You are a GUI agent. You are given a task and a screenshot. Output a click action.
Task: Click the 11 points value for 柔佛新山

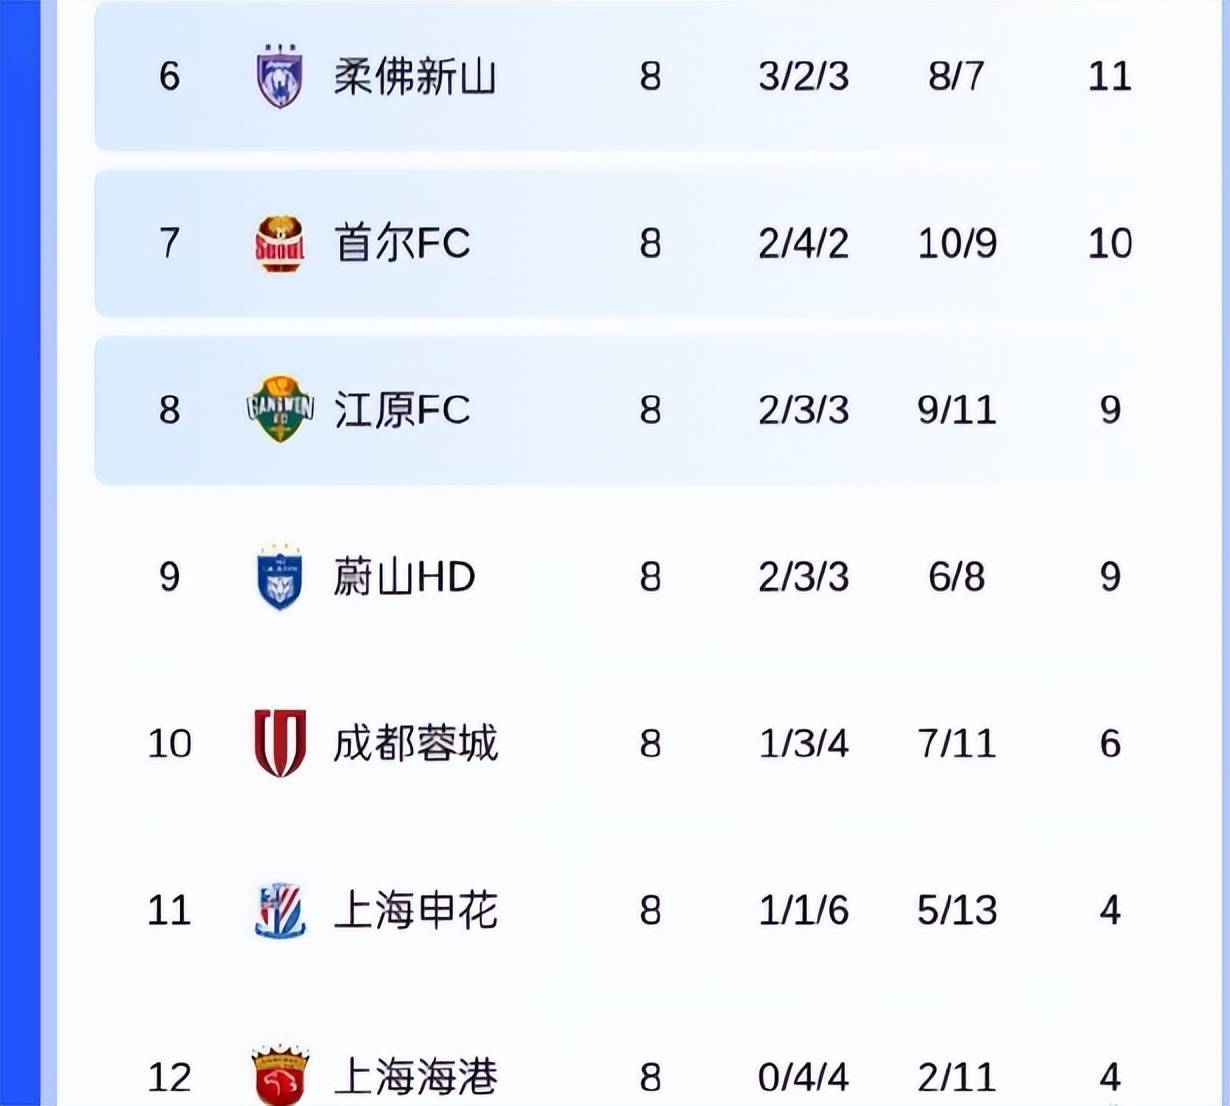pyautogui.click(x=1109, y=76)
